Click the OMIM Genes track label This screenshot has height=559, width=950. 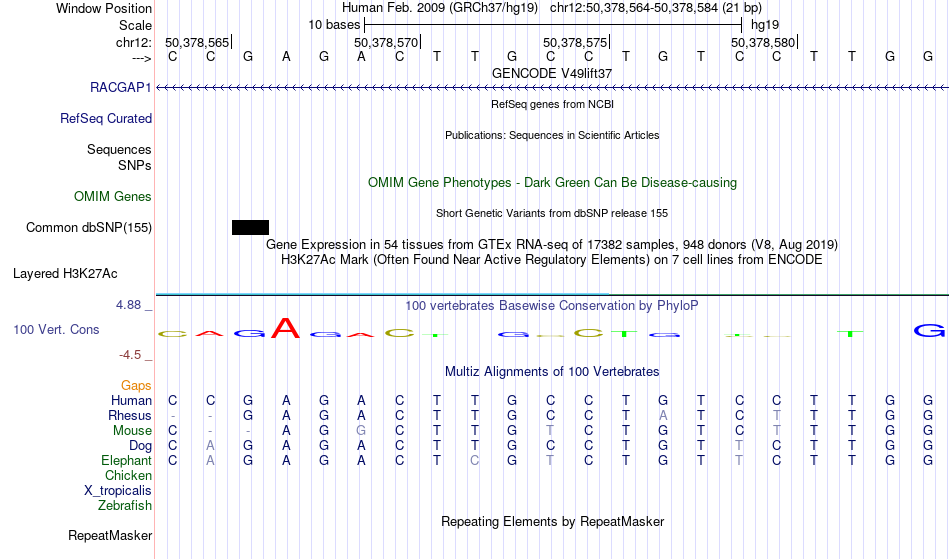(113, 196)
